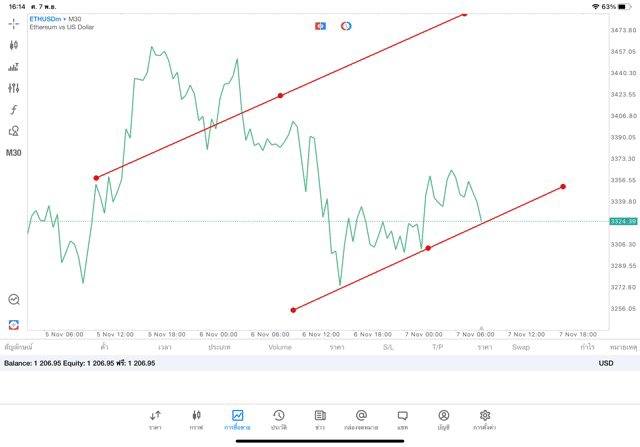Tap the red-blue square icon above chart

[x=320, y=26]
